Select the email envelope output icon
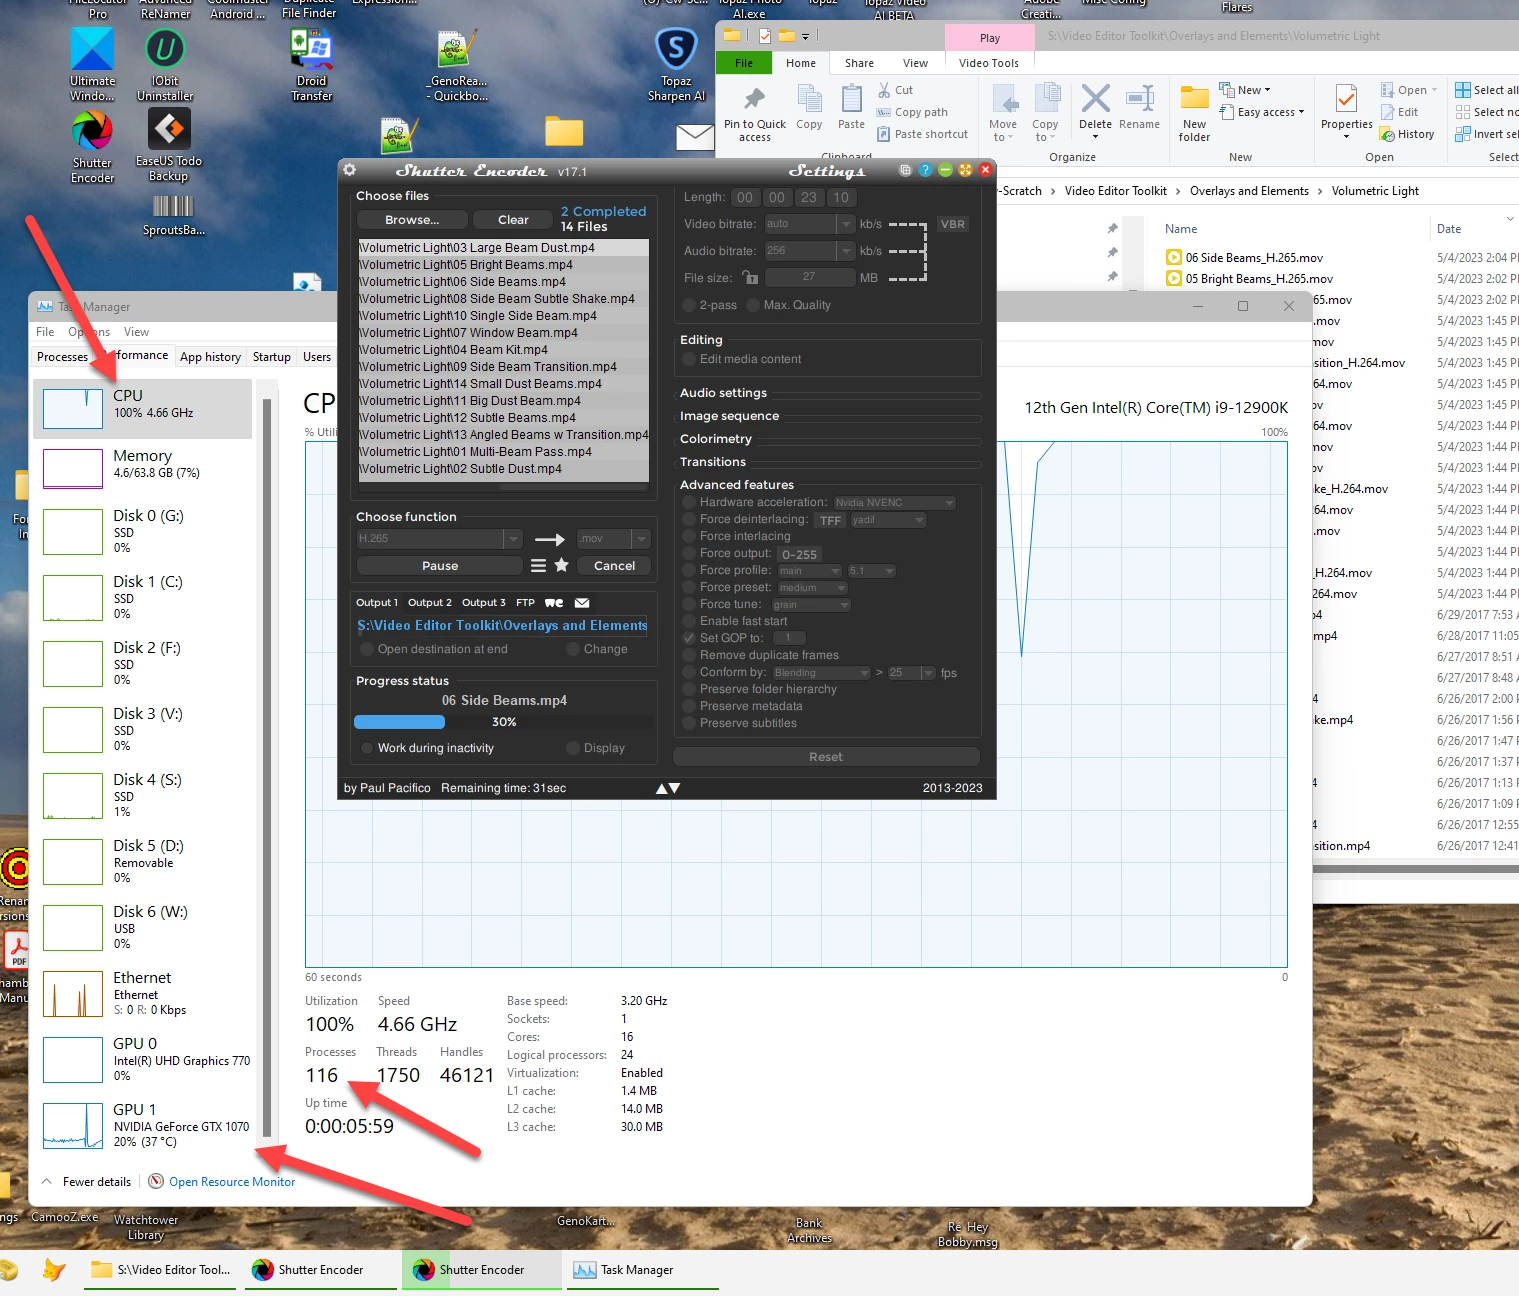Image resolution: width=1519 pixels, height=1296 pixels. tap(582, 603)
